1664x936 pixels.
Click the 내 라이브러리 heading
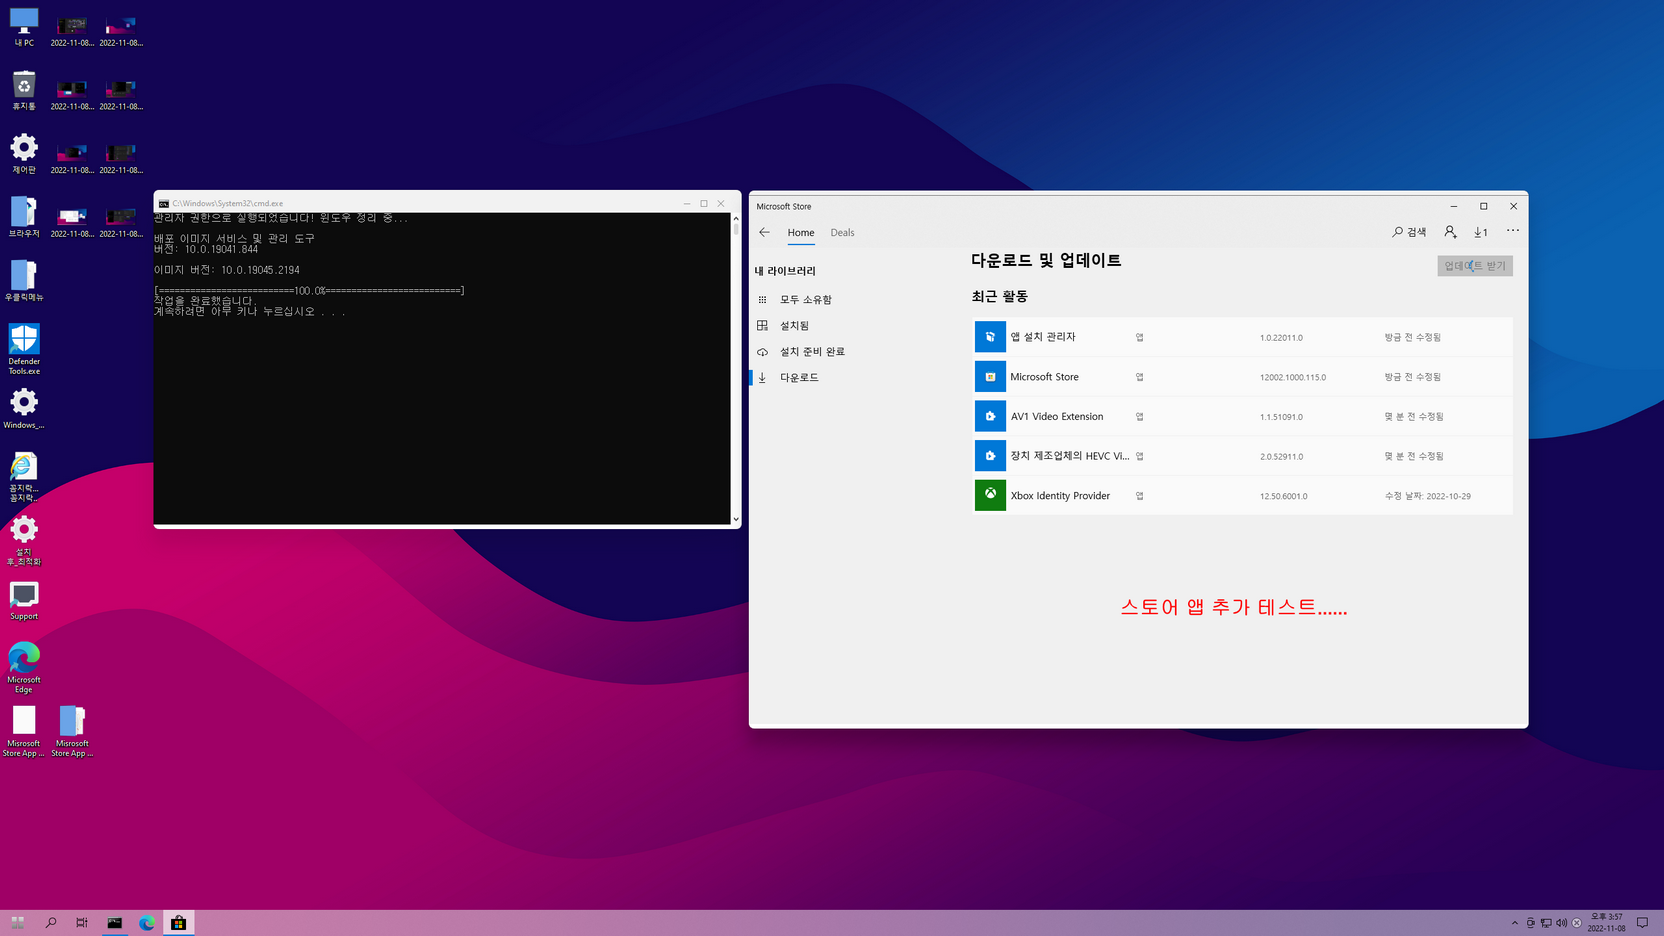[x=785, y=271]
